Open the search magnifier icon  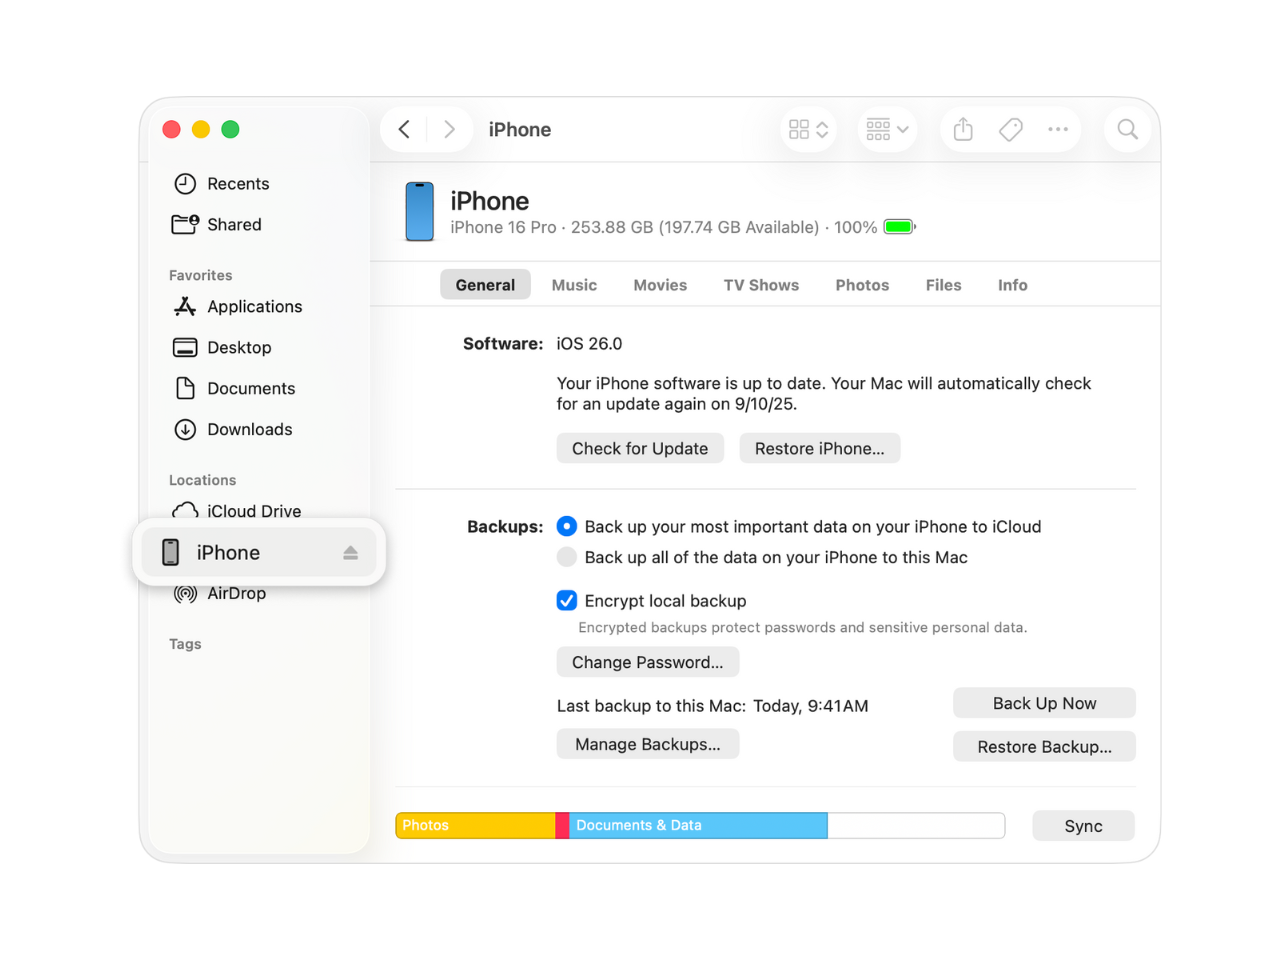coord(1127,130)
